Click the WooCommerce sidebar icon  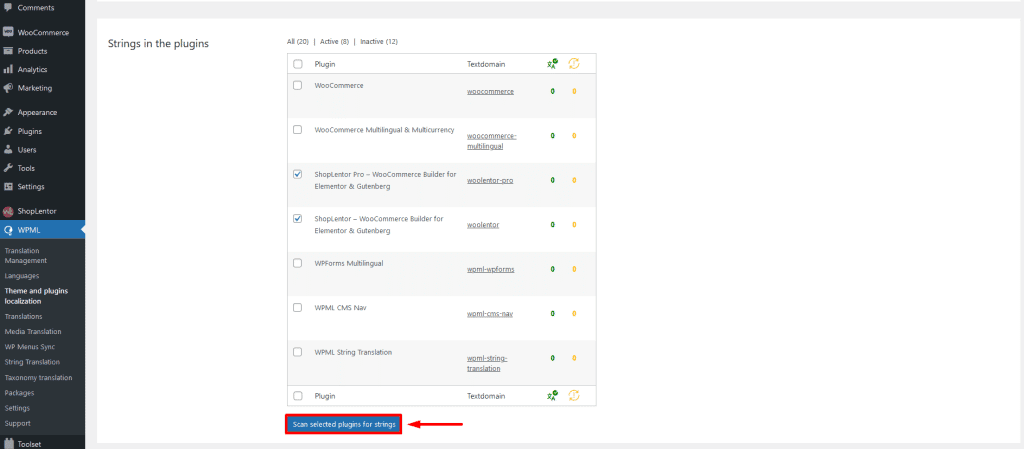click(x=8, y=32)
